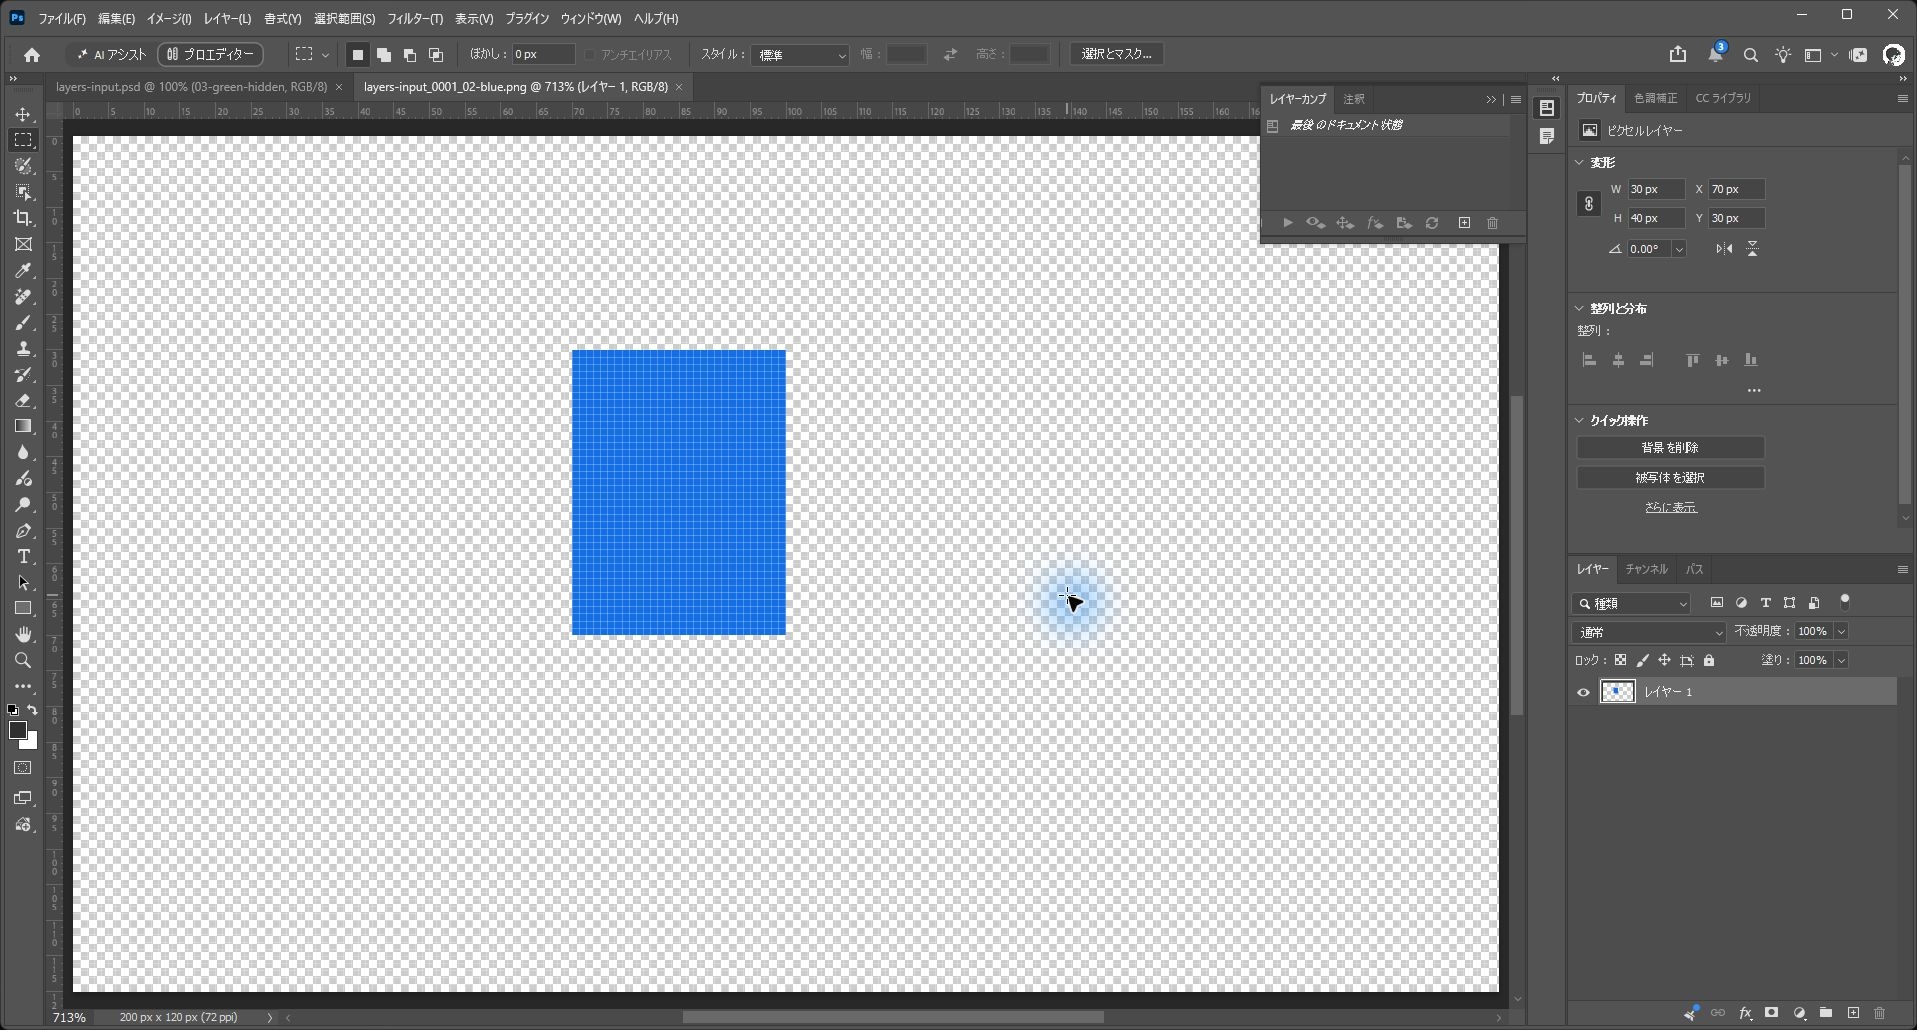Click the Select Subject button
This screenshot has width=1917, height=1030.
point(1670,478)
